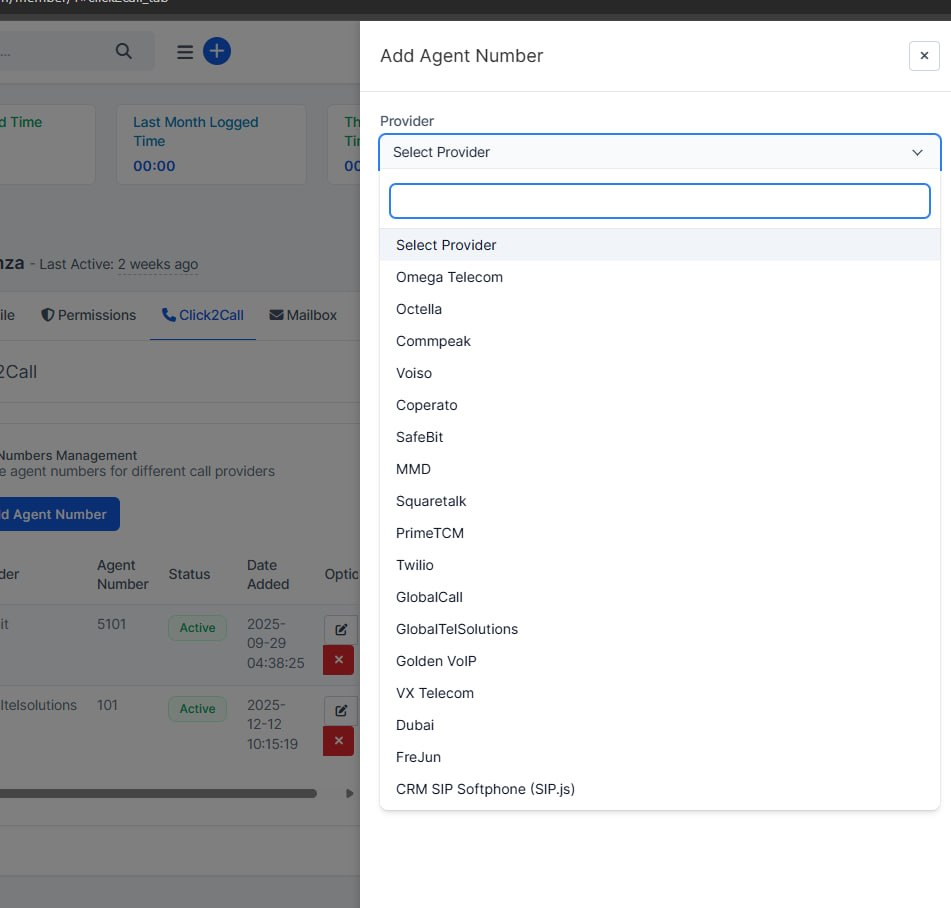Edit agent number 5101 entry

[340, 629]
